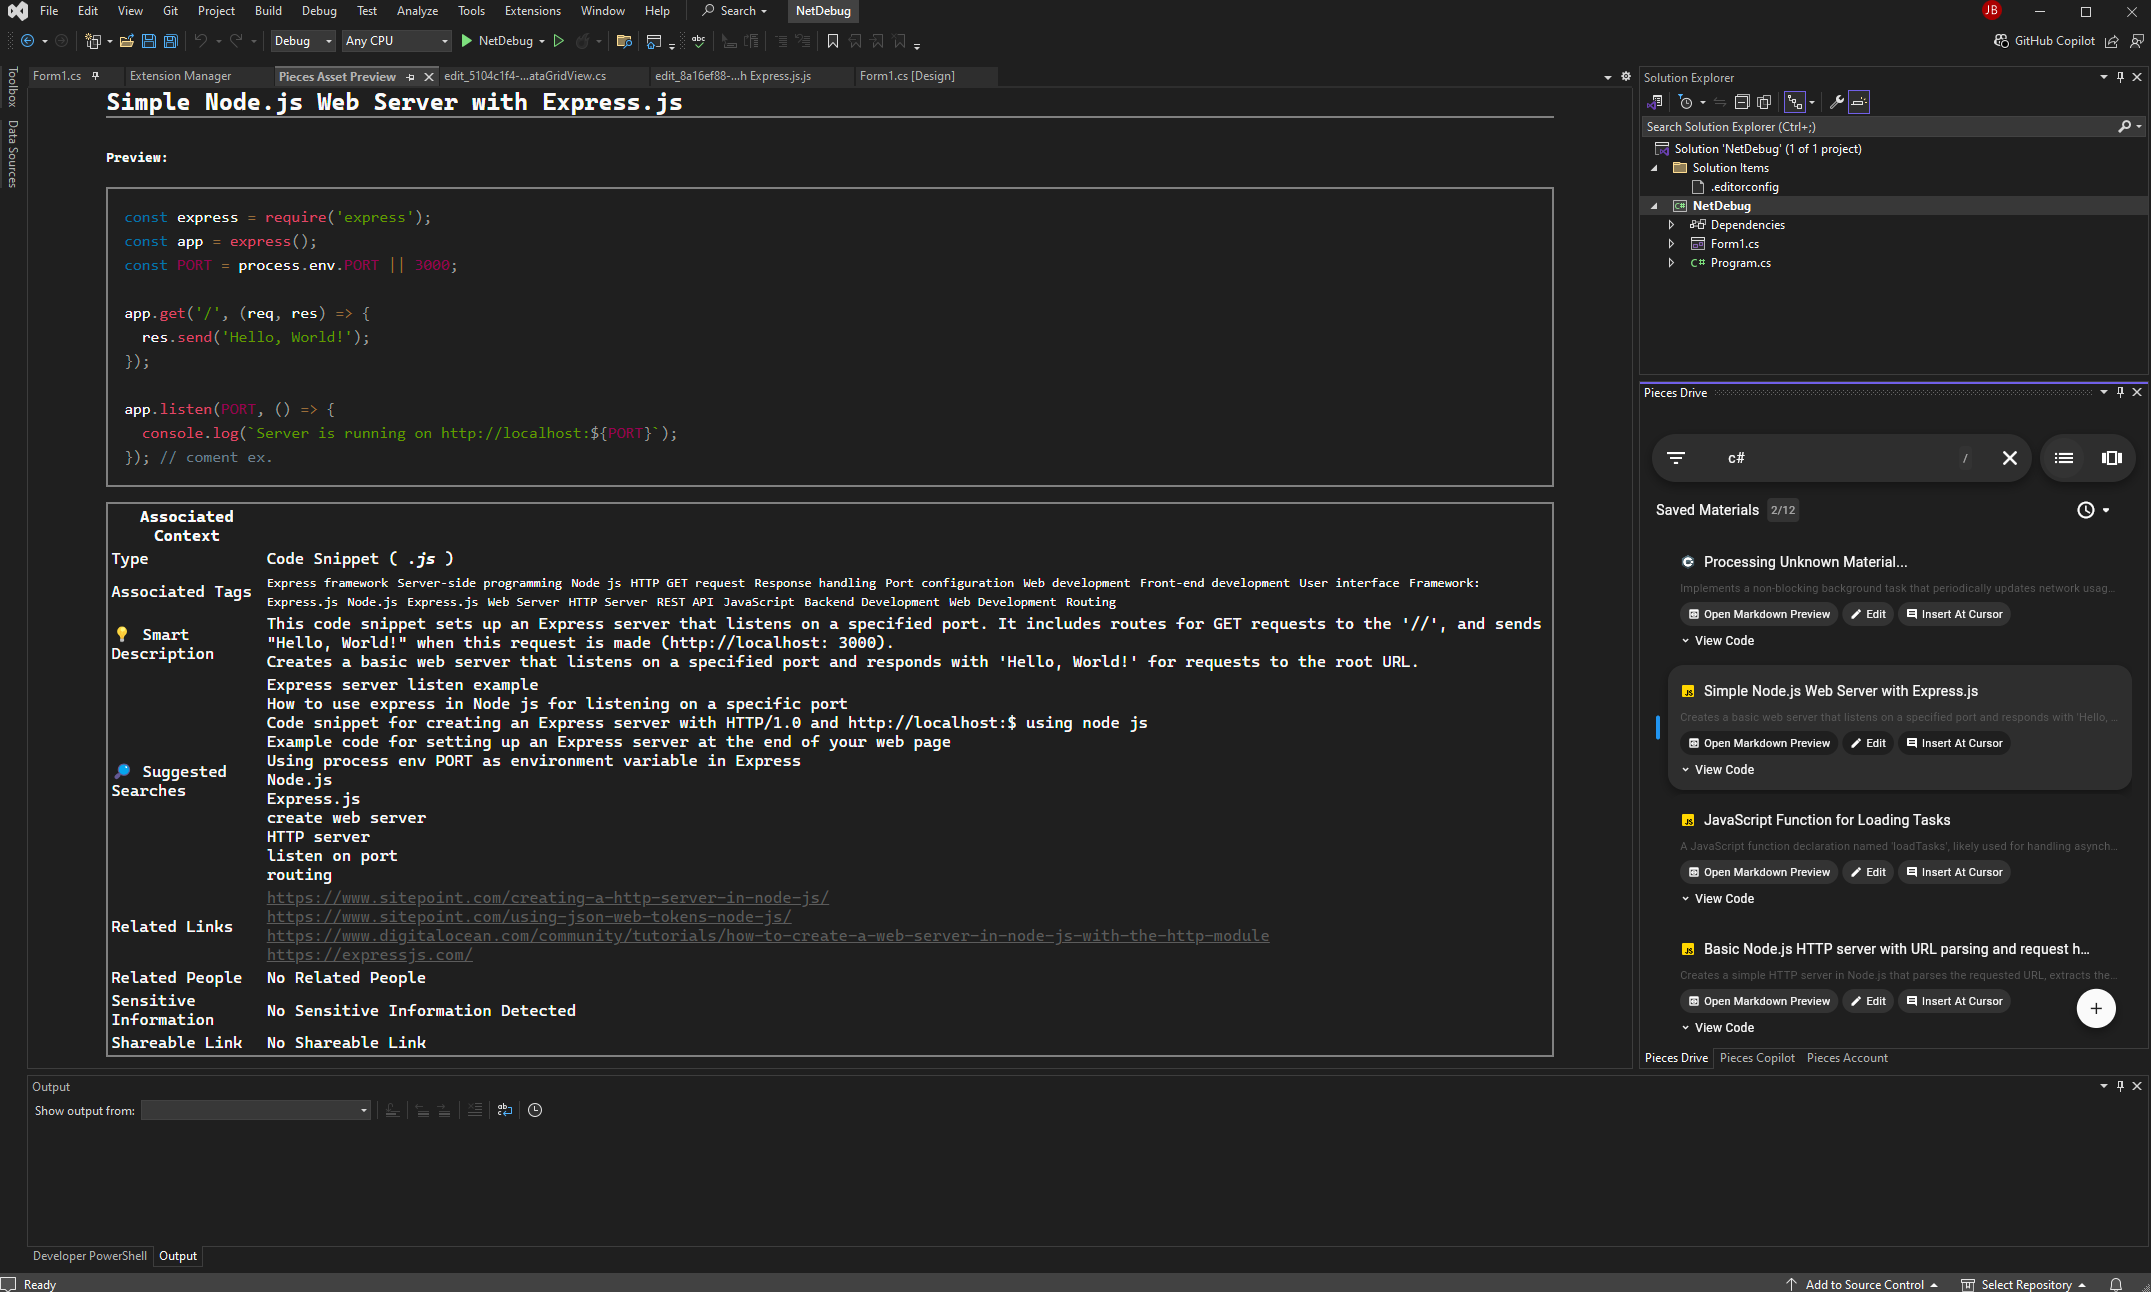Screen dimensions: 2151x1292
Task: Click the spell checker abc icon
Action: tap(698, 41)
